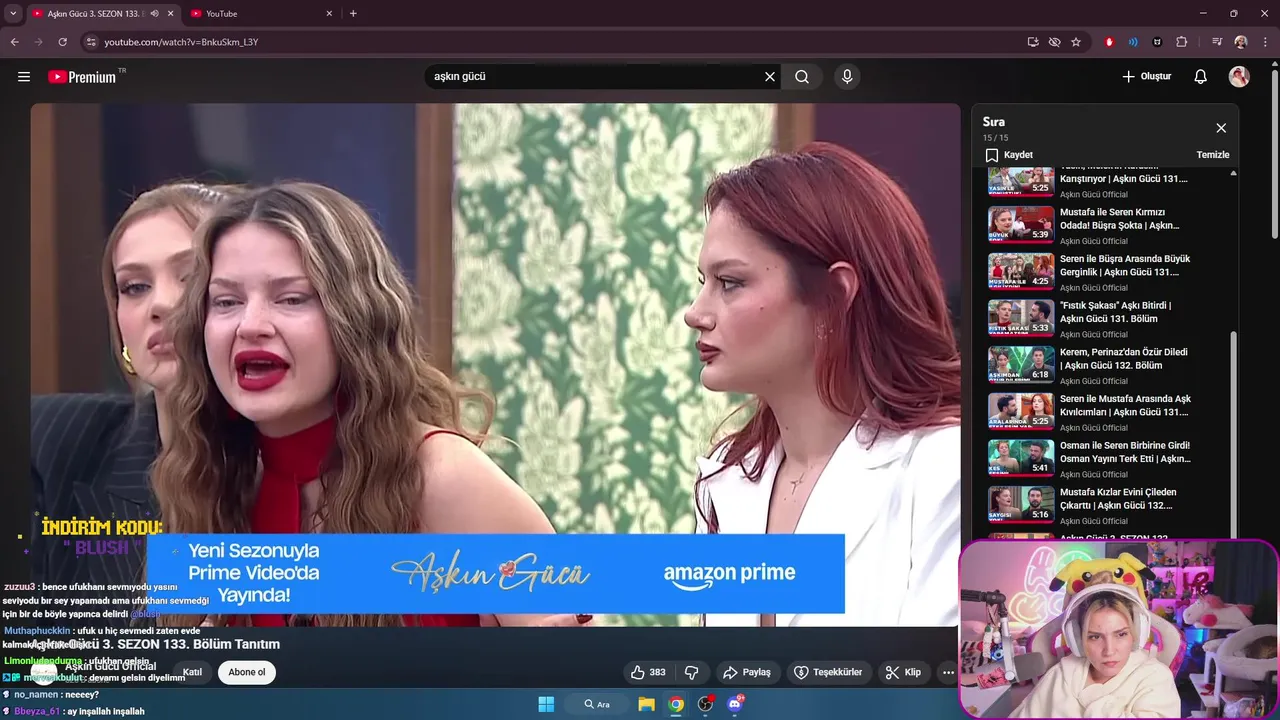Click the video title Bölüm Tanıtım
The image size is (1280, 720).
155,644
